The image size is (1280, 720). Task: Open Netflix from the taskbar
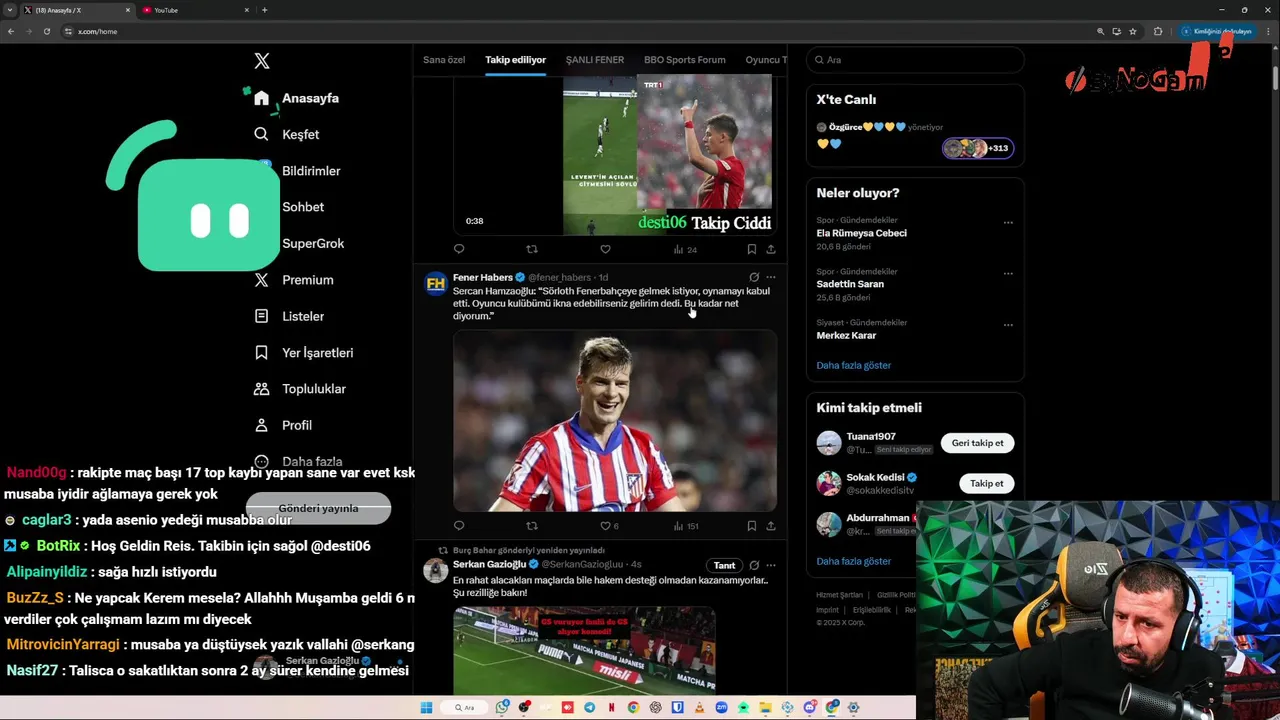611,708
